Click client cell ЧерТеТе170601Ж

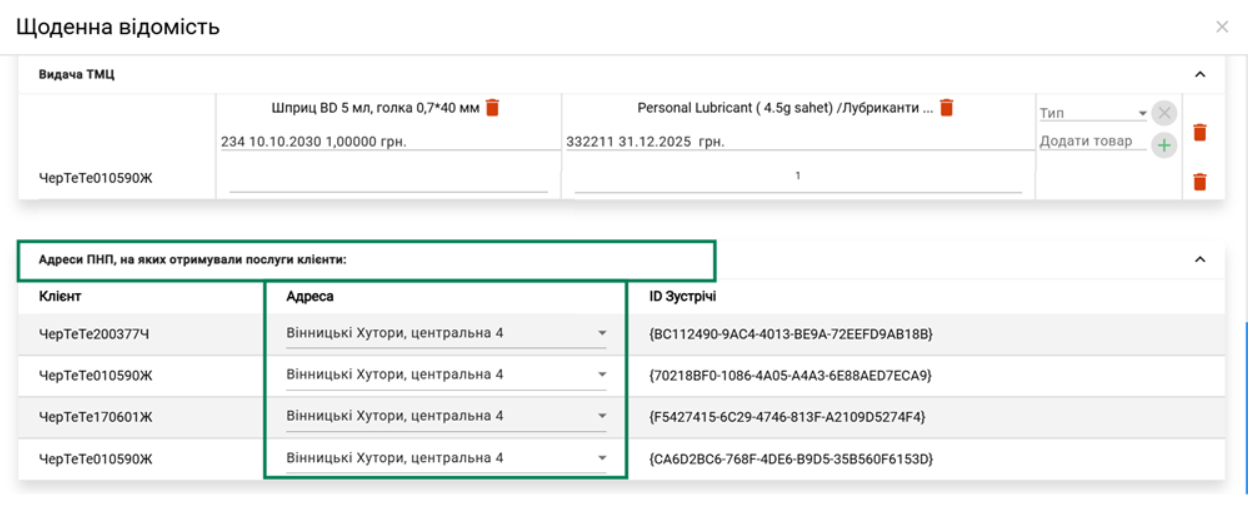pyautogui.click(x=96, y=416)
